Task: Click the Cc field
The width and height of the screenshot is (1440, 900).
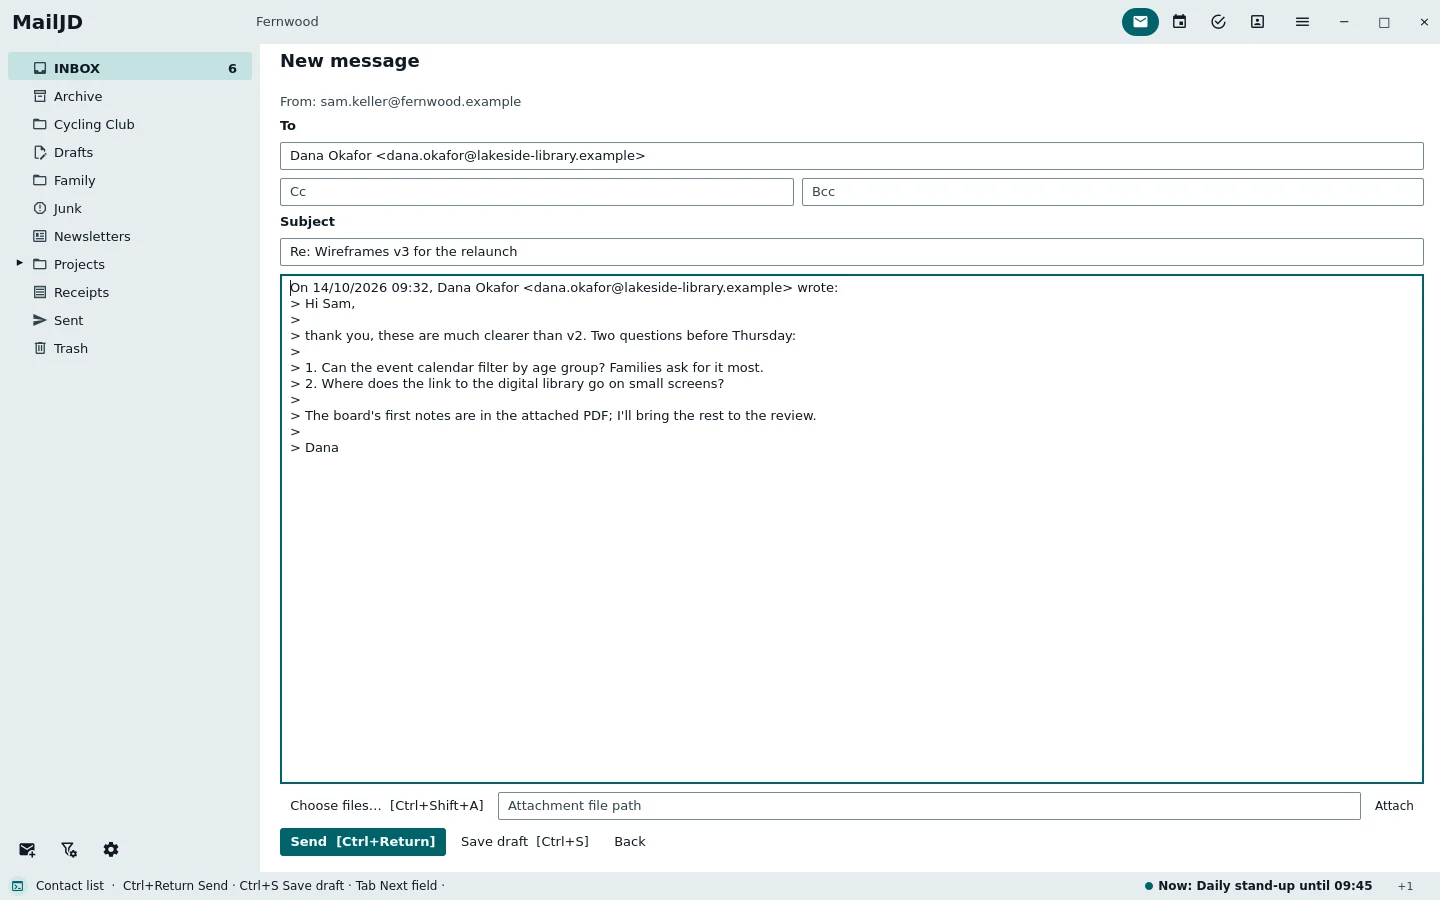Action: pyautogui.click(x=537, y=192)
